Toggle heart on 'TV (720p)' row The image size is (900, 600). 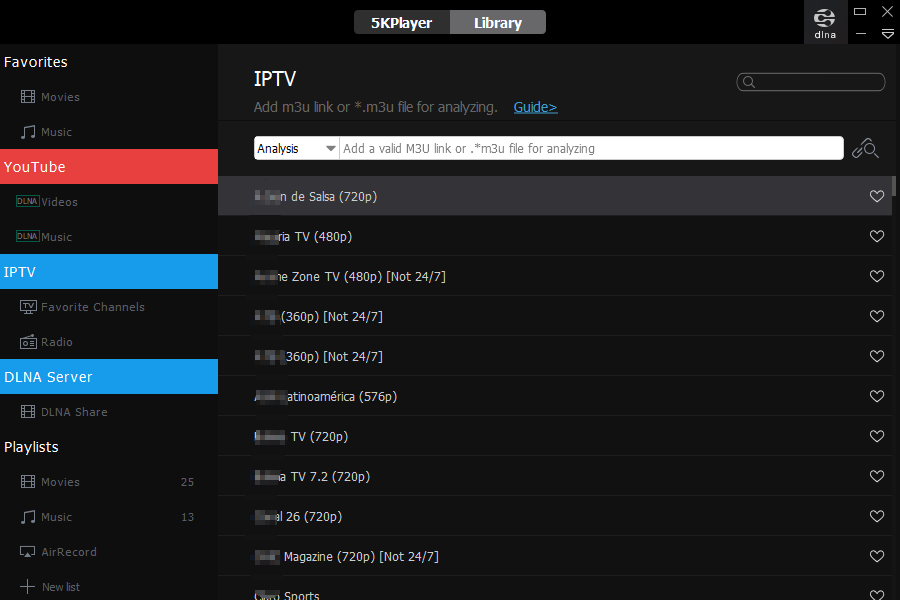pyautogui.click(x=876, y=436)
